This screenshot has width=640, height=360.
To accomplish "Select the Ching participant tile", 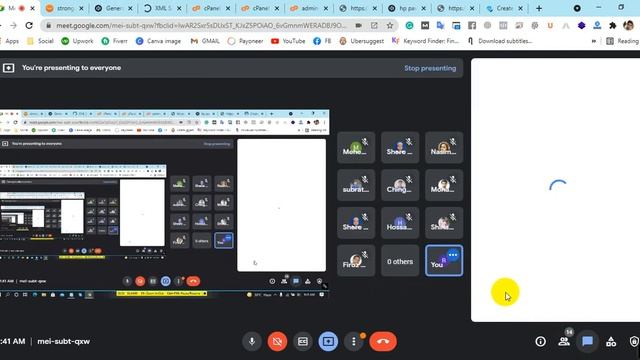I will point(400,185).
